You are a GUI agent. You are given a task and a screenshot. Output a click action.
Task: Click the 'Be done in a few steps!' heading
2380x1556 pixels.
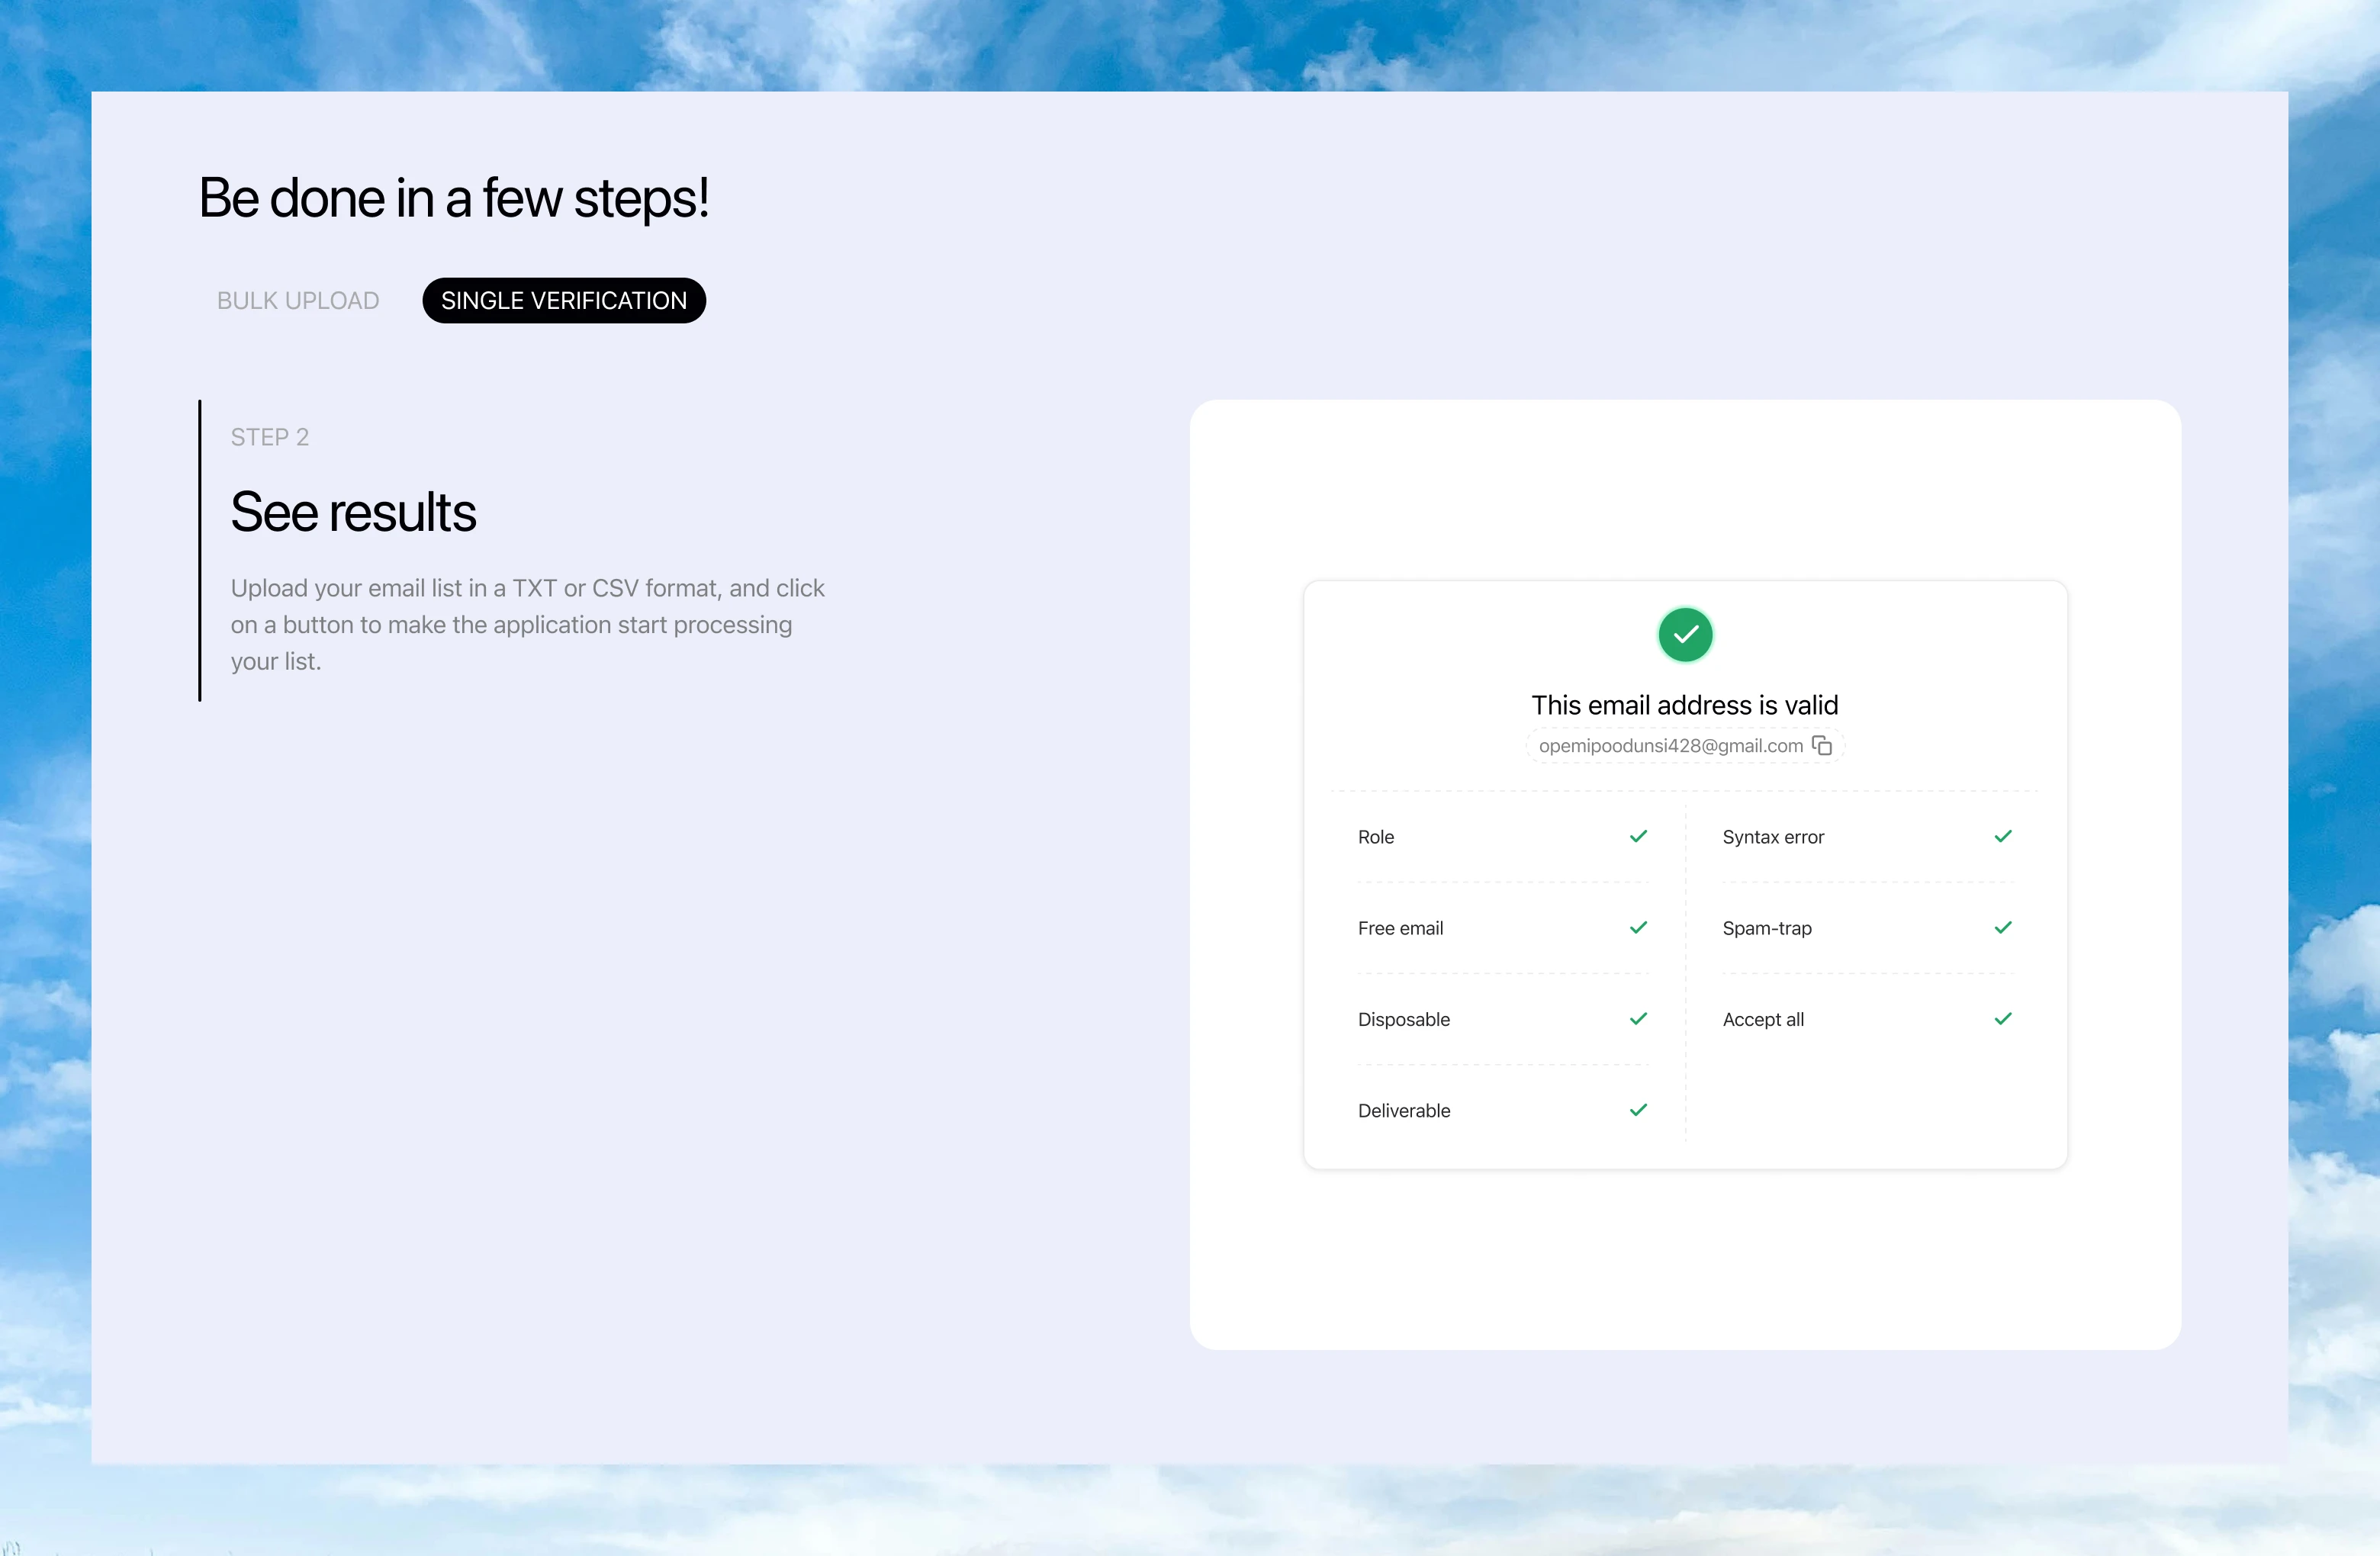pos(454,198)
